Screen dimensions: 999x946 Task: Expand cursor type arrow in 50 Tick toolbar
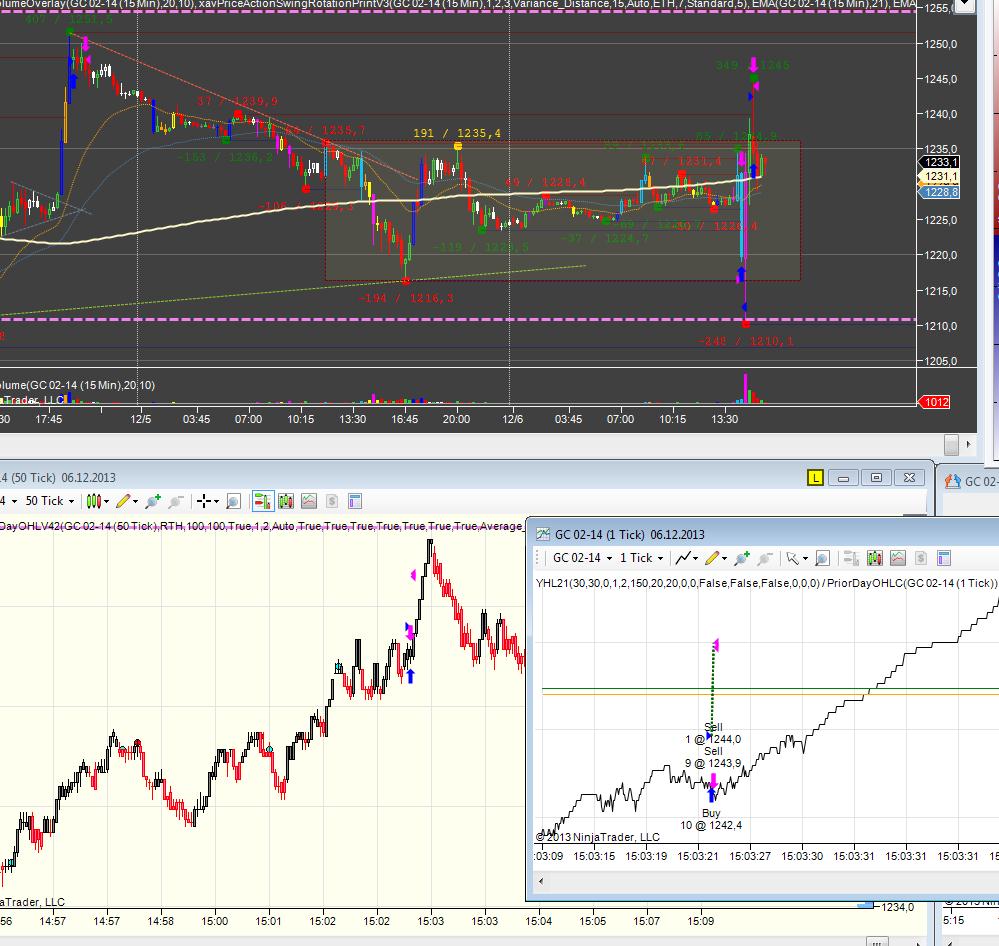click(217, 502)
